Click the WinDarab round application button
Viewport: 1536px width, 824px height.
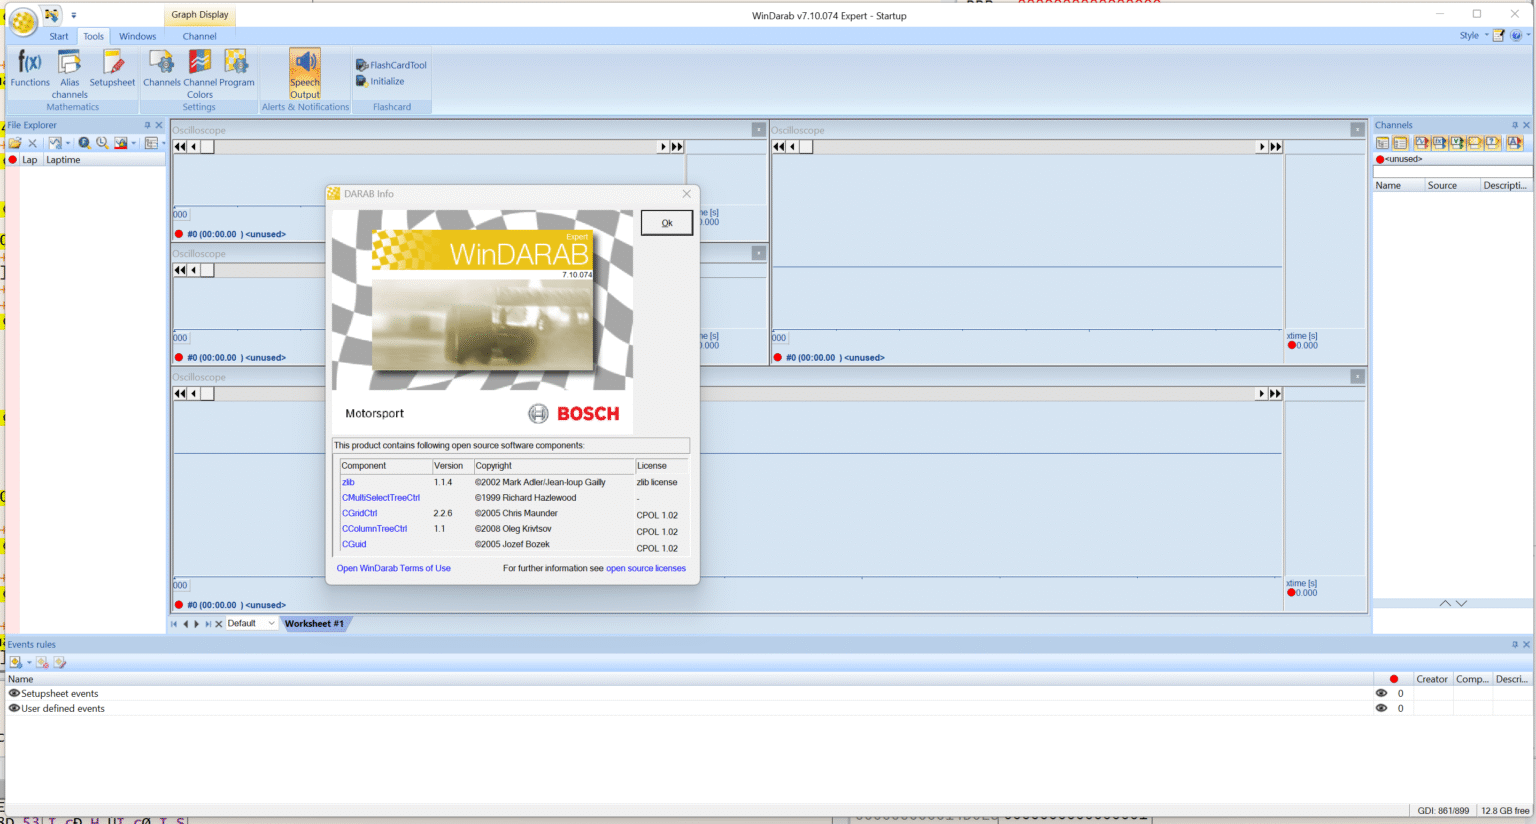pos(22,20)
